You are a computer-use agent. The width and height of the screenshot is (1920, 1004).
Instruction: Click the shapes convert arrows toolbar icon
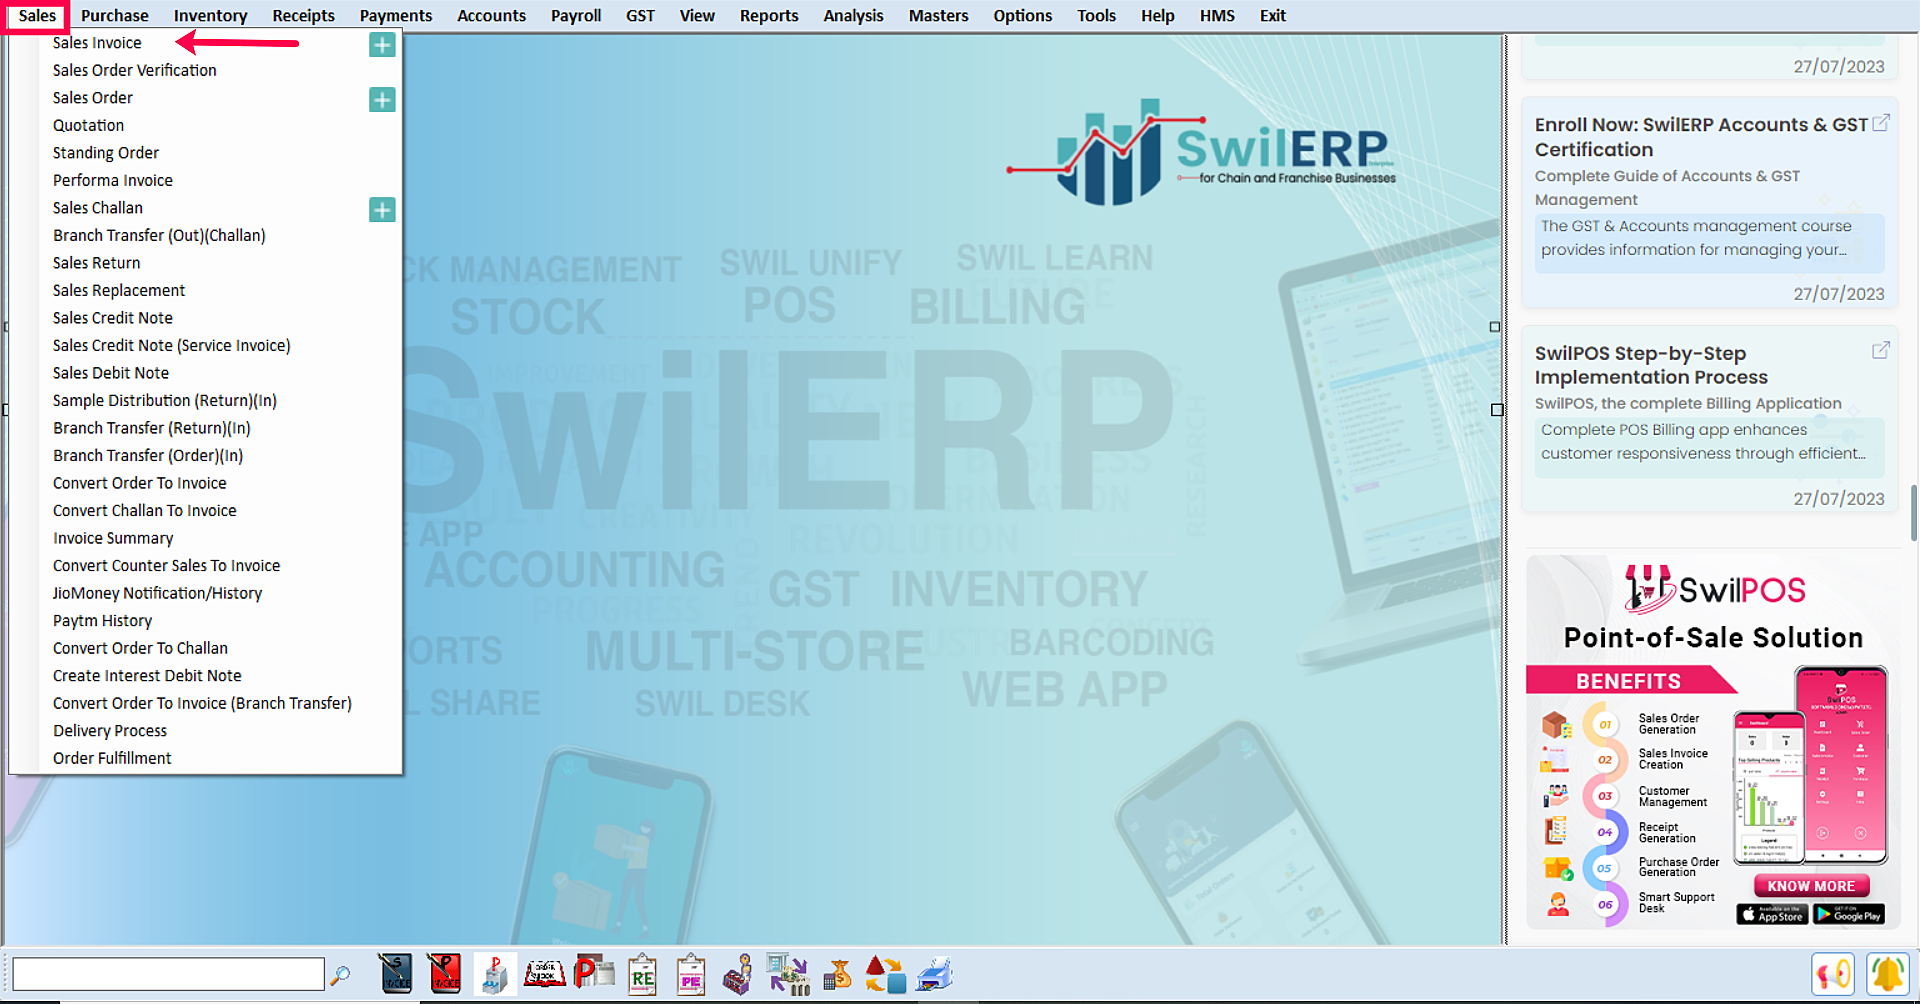coord(886,974)
